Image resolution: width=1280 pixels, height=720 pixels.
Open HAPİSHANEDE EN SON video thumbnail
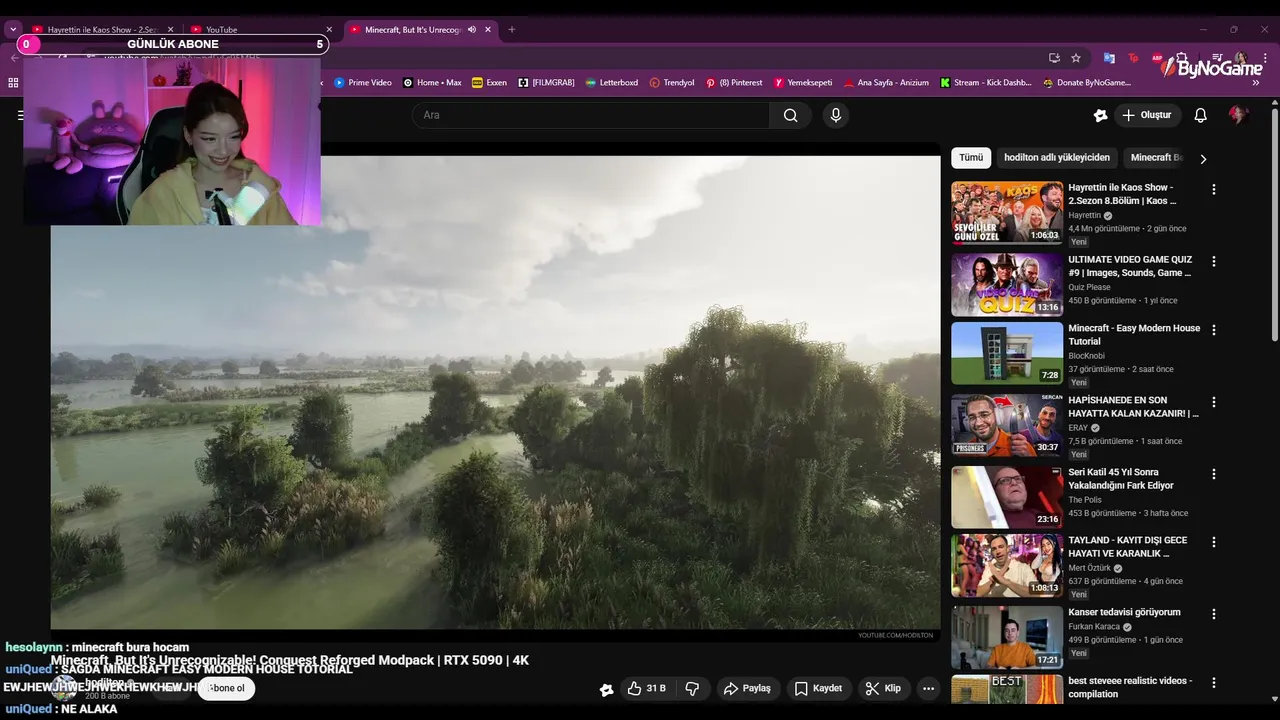point(1007,425)
